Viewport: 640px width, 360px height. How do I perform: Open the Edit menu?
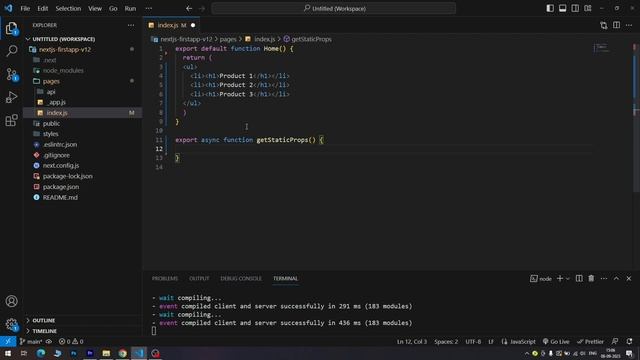(42, 8)
